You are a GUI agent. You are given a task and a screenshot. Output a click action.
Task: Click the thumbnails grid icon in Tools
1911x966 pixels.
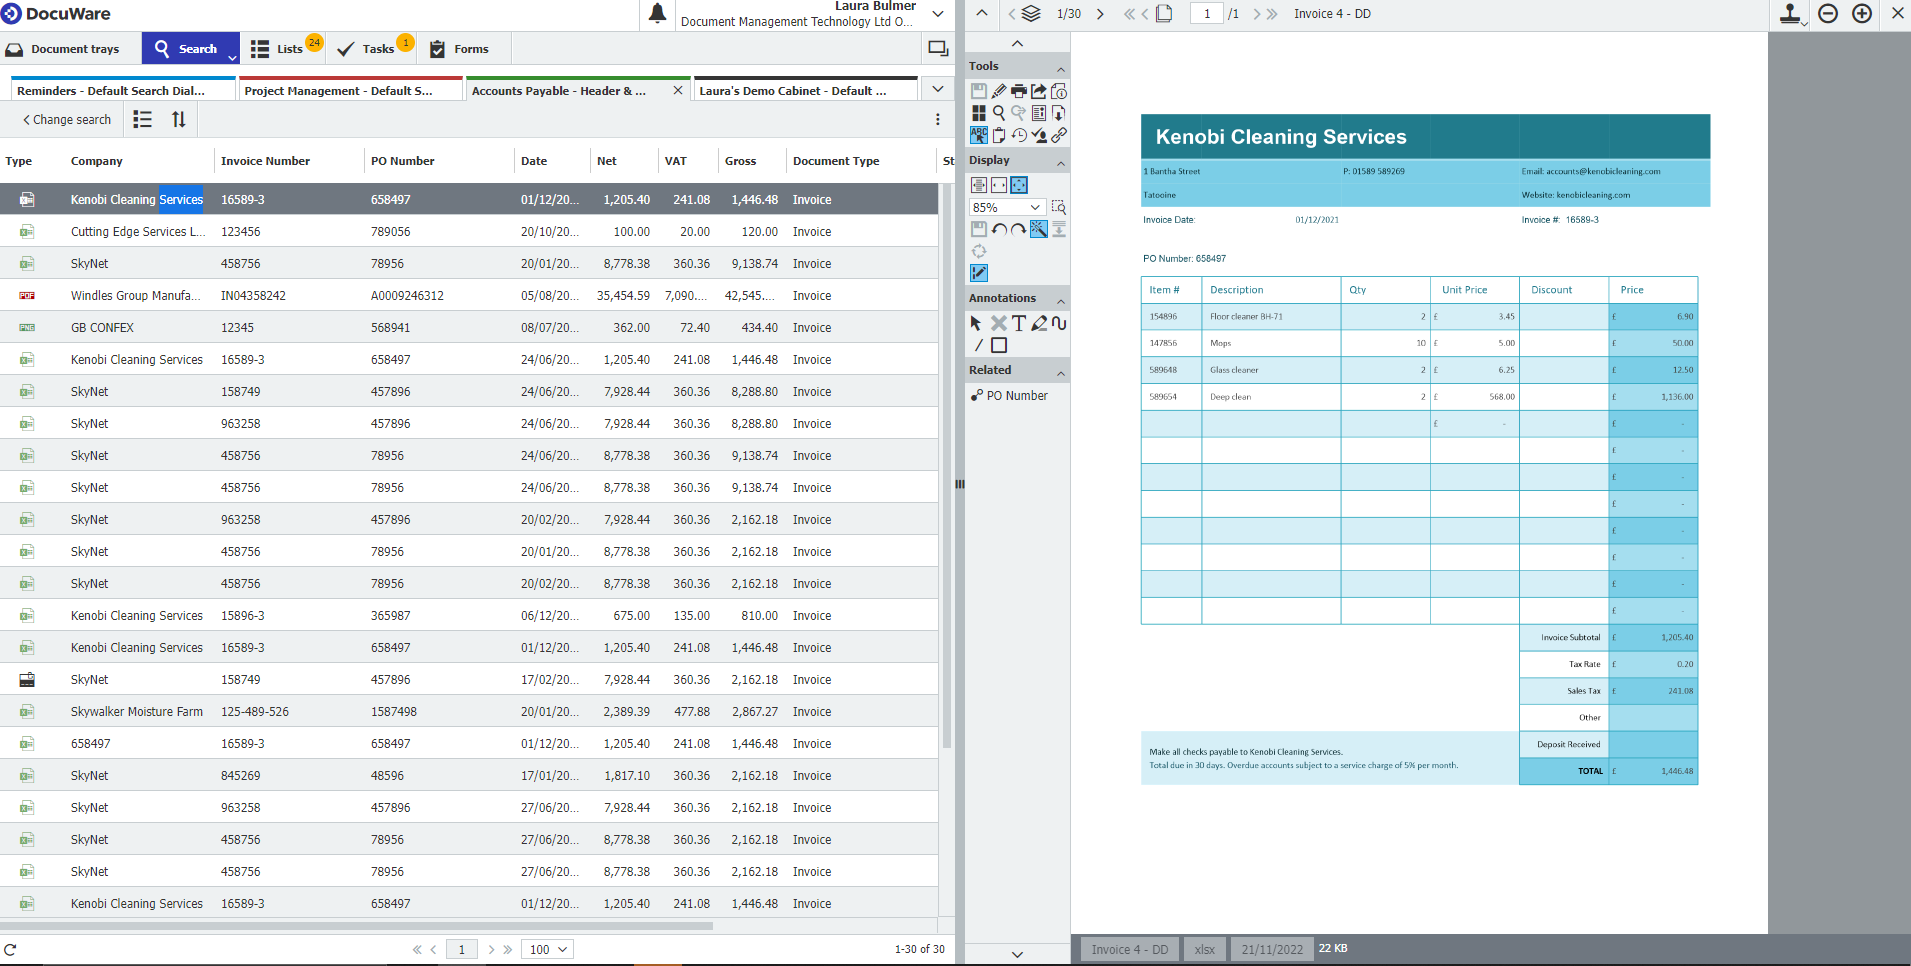tap(979, 113)
